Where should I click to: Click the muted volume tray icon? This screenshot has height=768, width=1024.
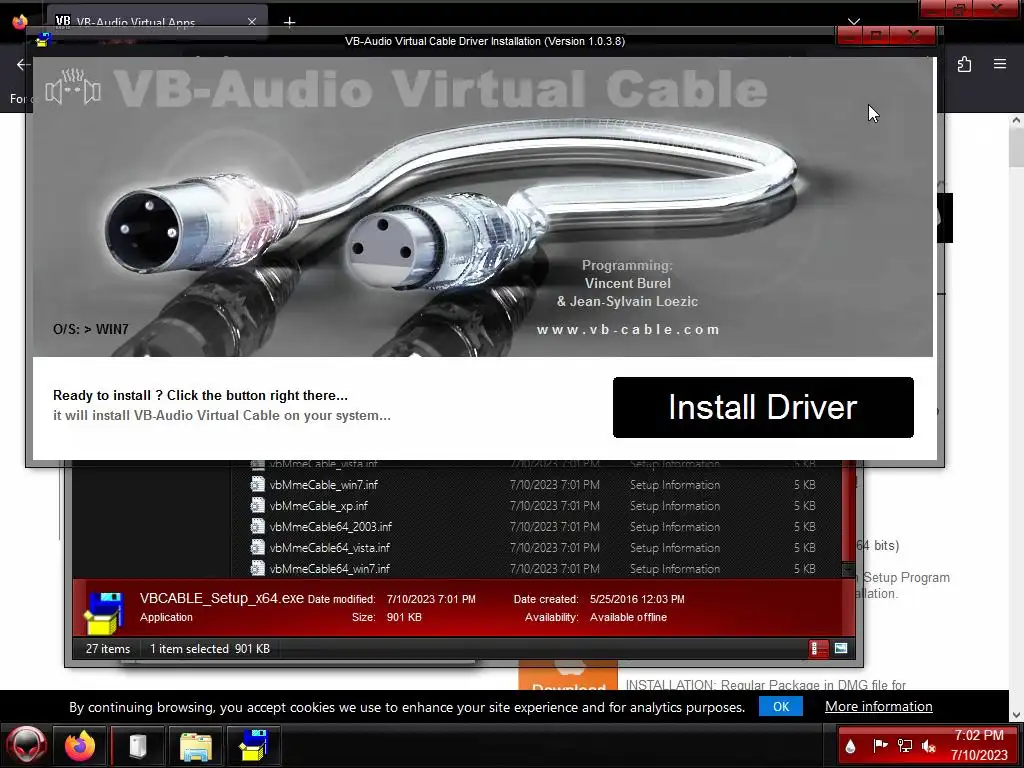click(929, 745)
